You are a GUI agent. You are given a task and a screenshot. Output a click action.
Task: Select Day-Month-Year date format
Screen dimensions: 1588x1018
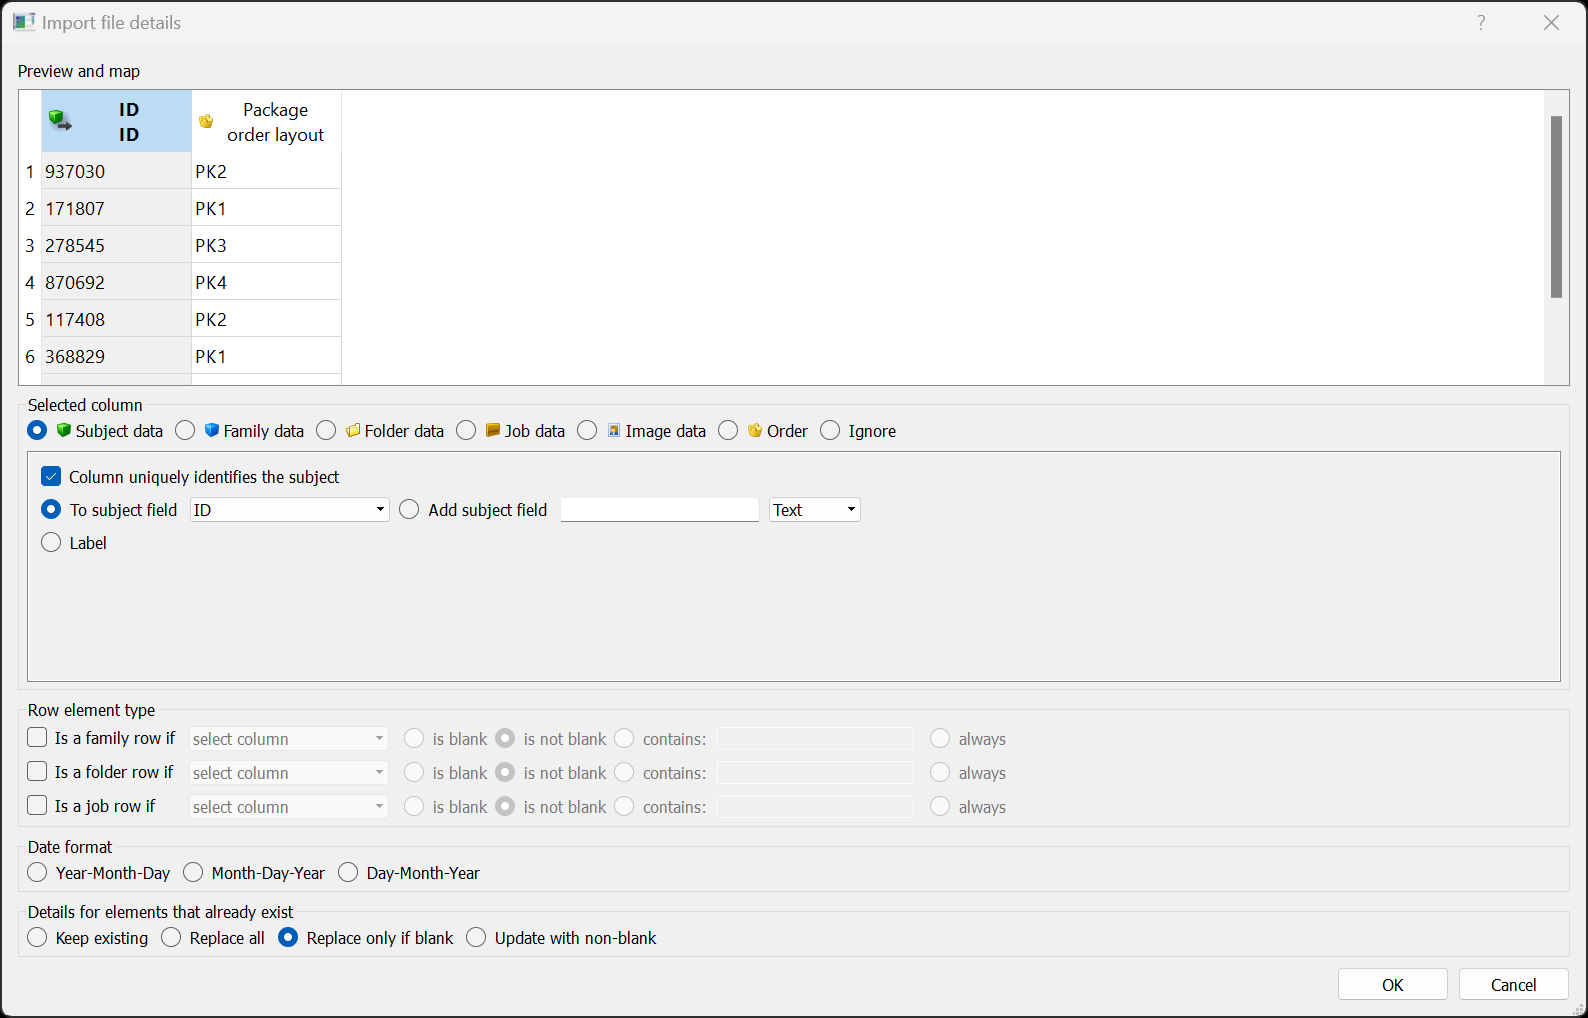click(348, 872)
